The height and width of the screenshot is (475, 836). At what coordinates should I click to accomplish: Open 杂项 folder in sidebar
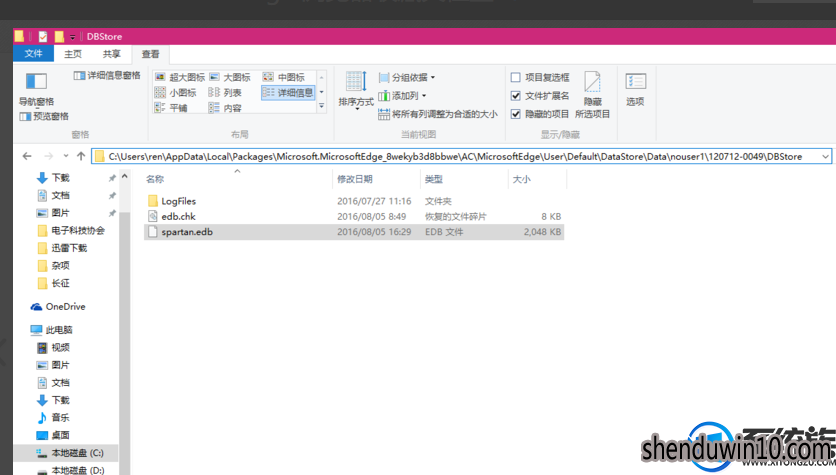pos(60,265)
